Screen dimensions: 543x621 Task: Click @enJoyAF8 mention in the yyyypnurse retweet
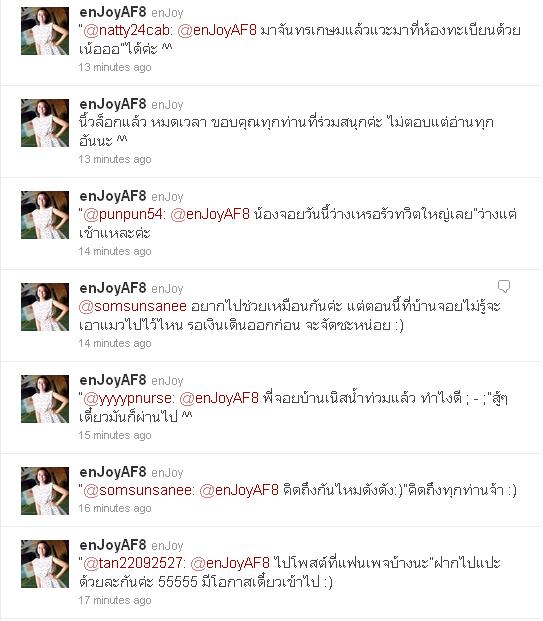click(x=219, y=398)
